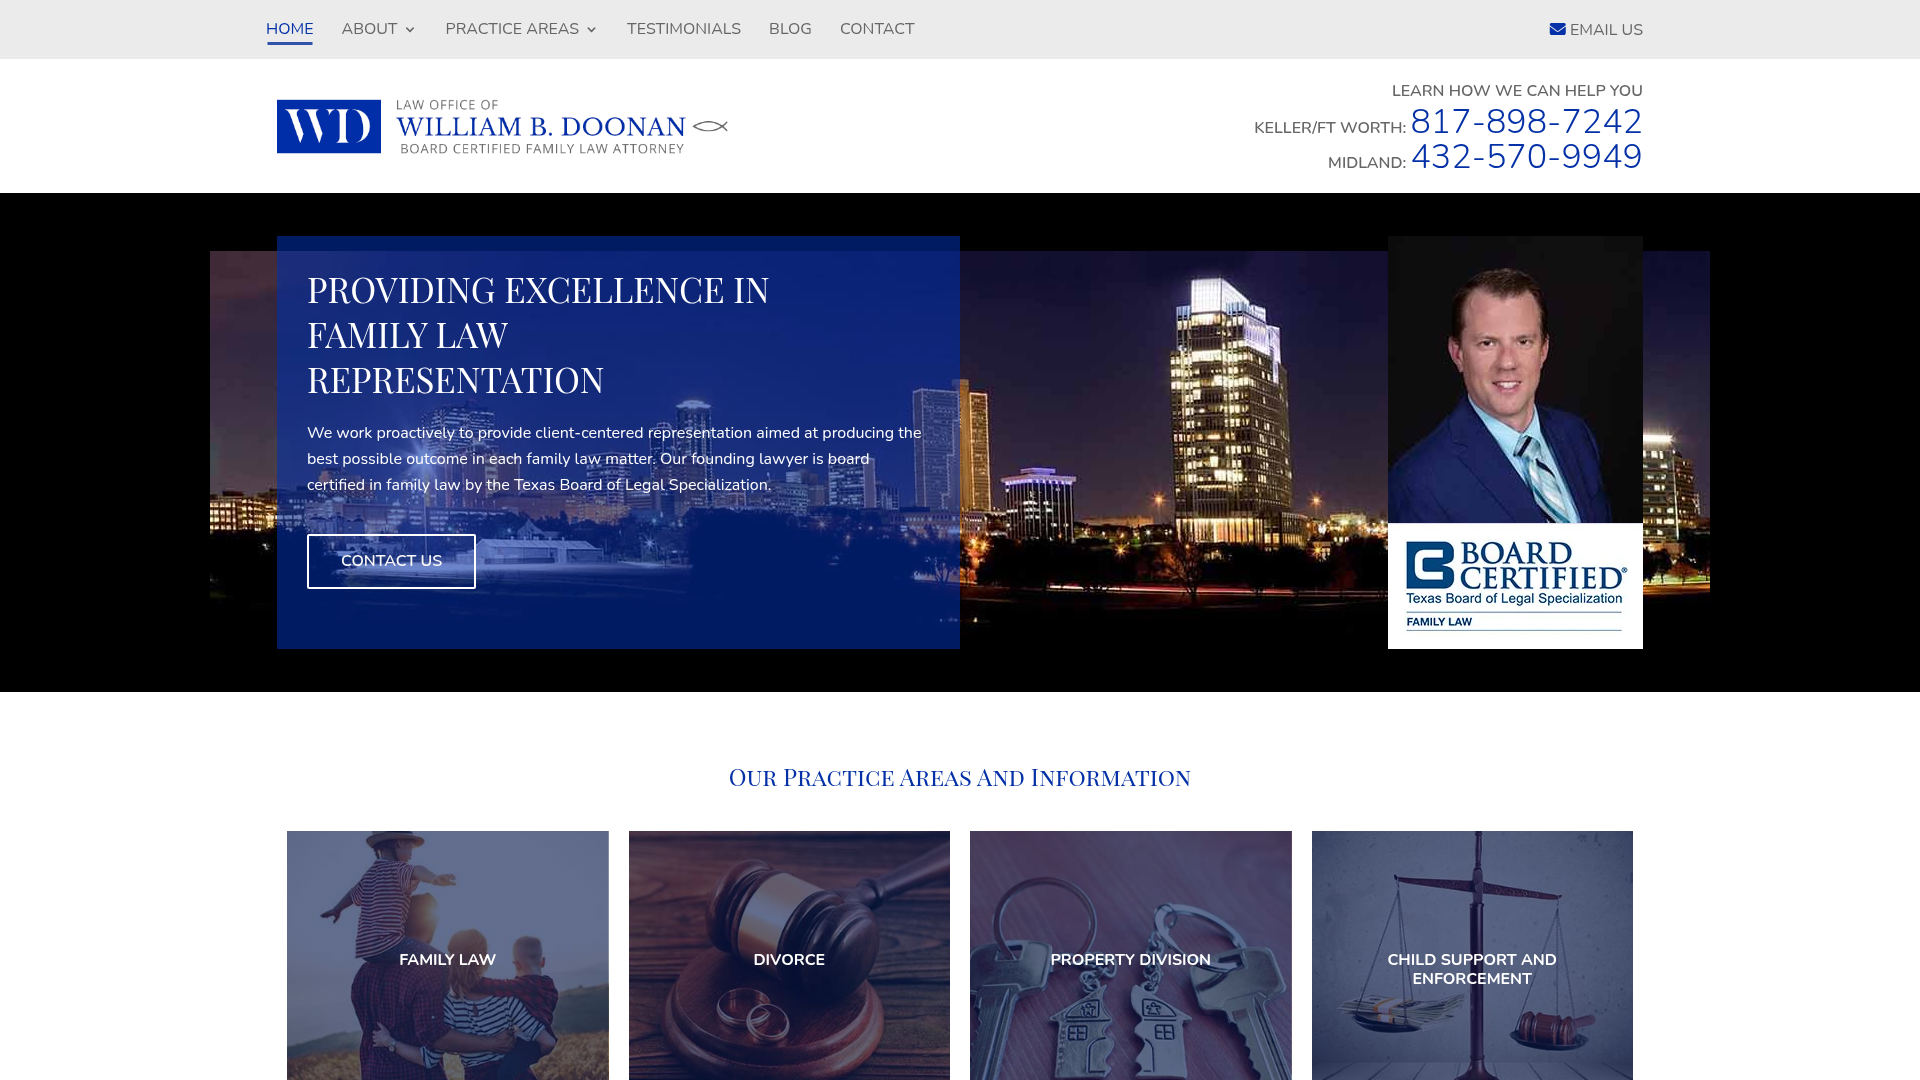This screenshot has height=1080, width=1920.
Task: Call the Midland number 432-570-9949
Action: click(x=1525, y=157)
